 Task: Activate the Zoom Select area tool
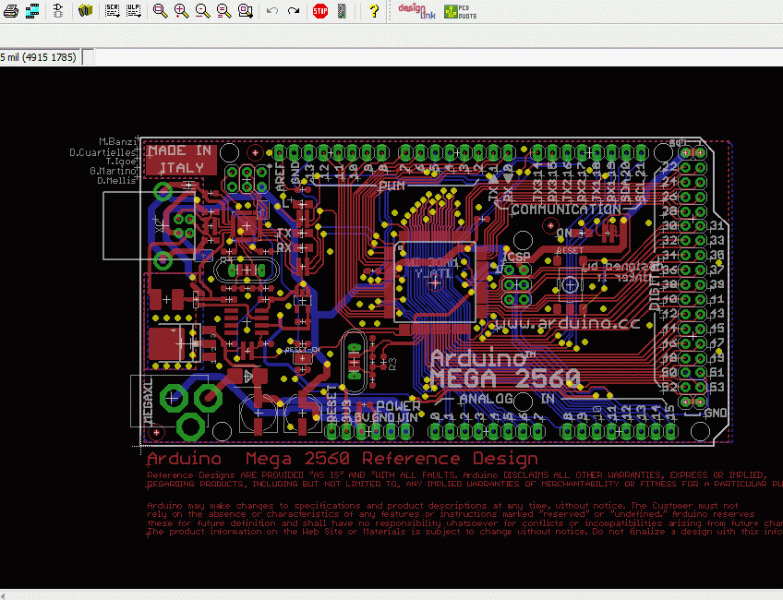point(245,11)
